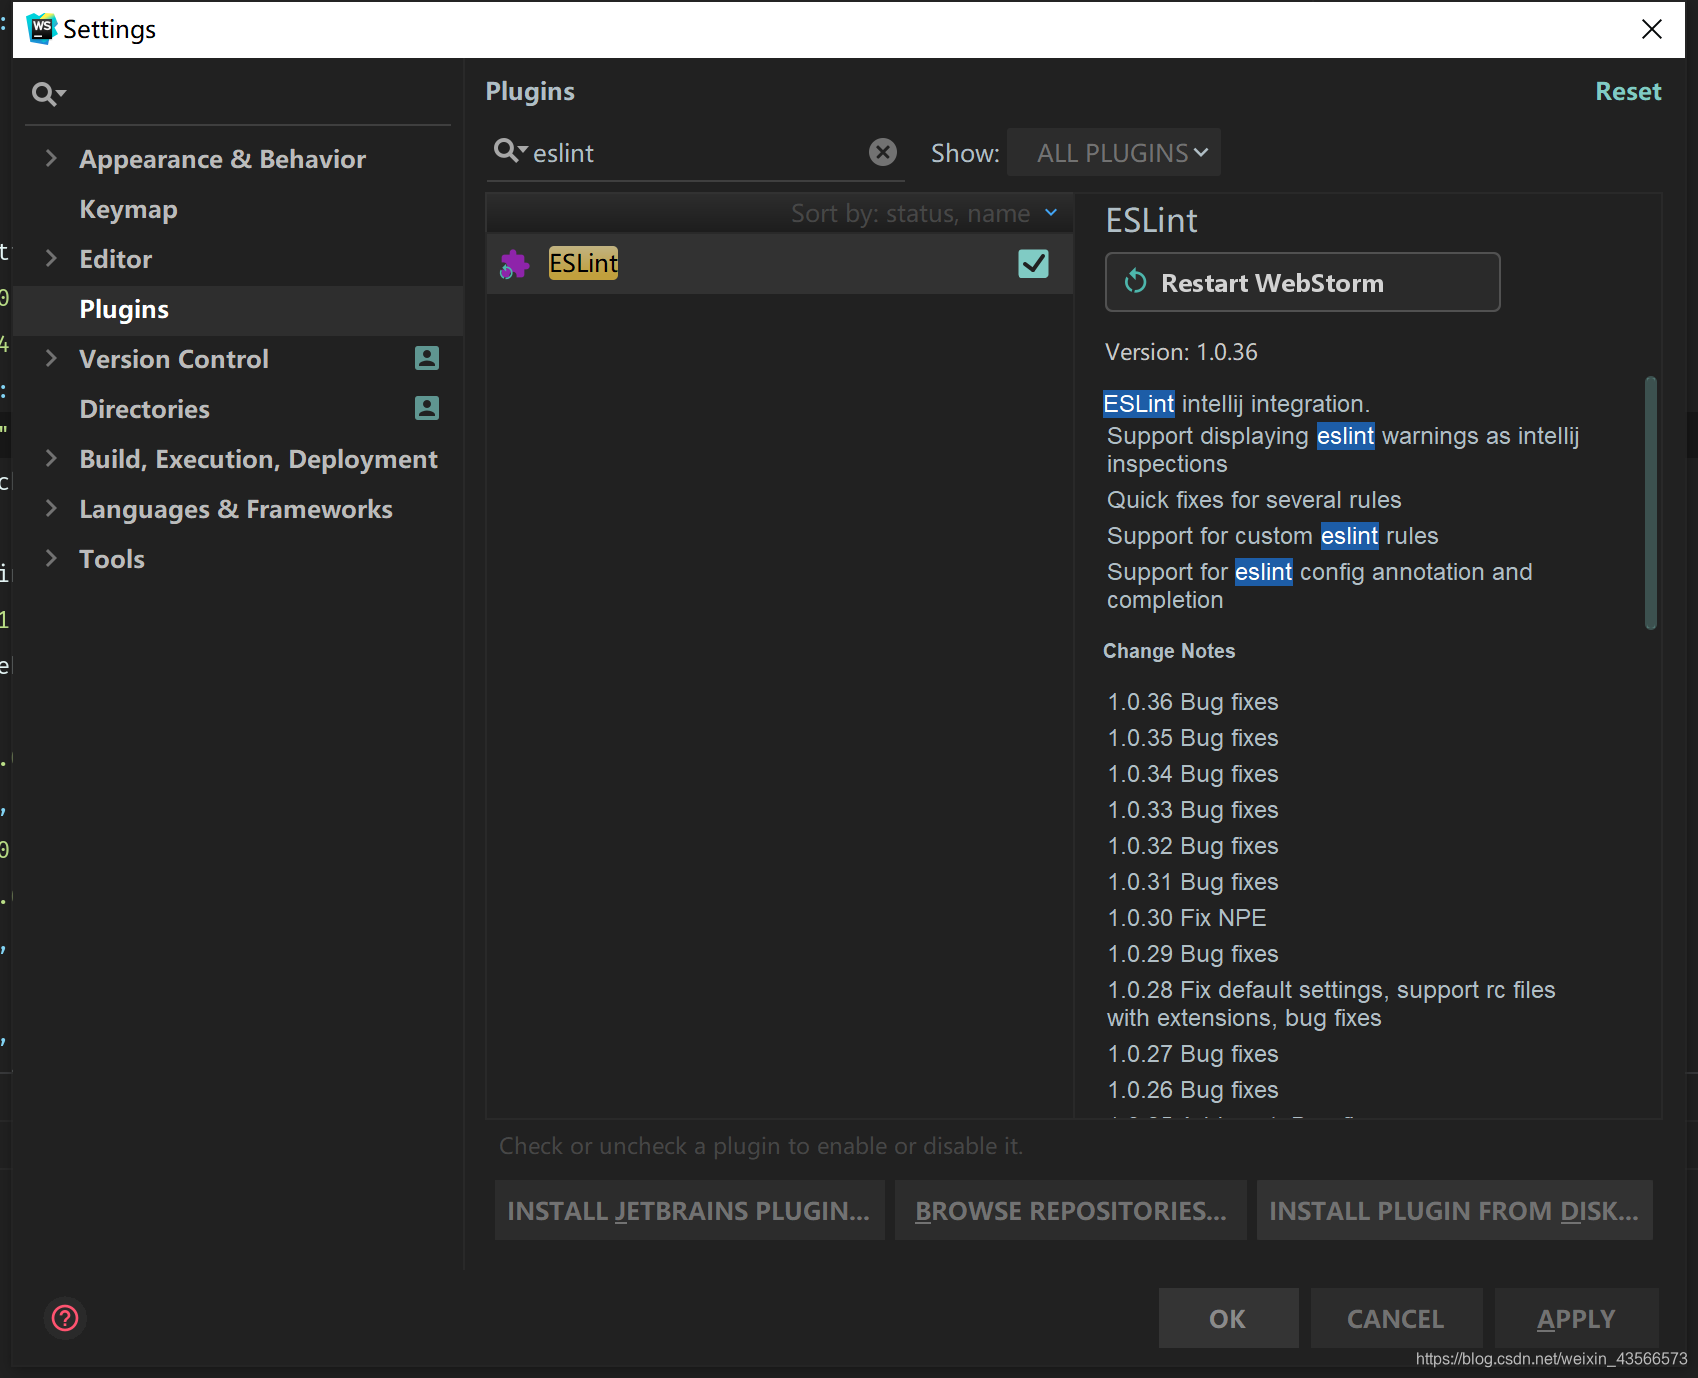This screenshot has width=1698, height=1378.
Task: Select Appearance & Behavior in settings tree
Action: click(222, 159)
